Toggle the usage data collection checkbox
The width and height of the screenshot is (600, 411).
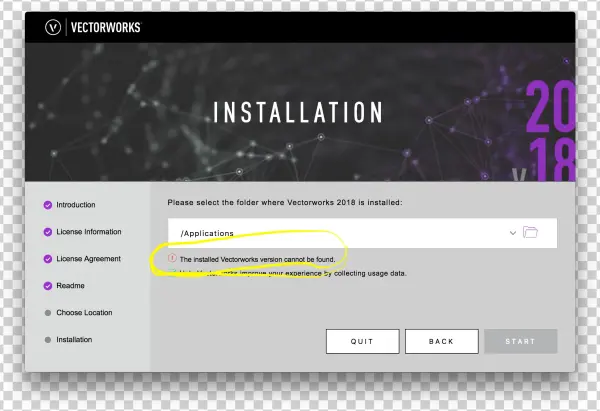tap(172, 272)
